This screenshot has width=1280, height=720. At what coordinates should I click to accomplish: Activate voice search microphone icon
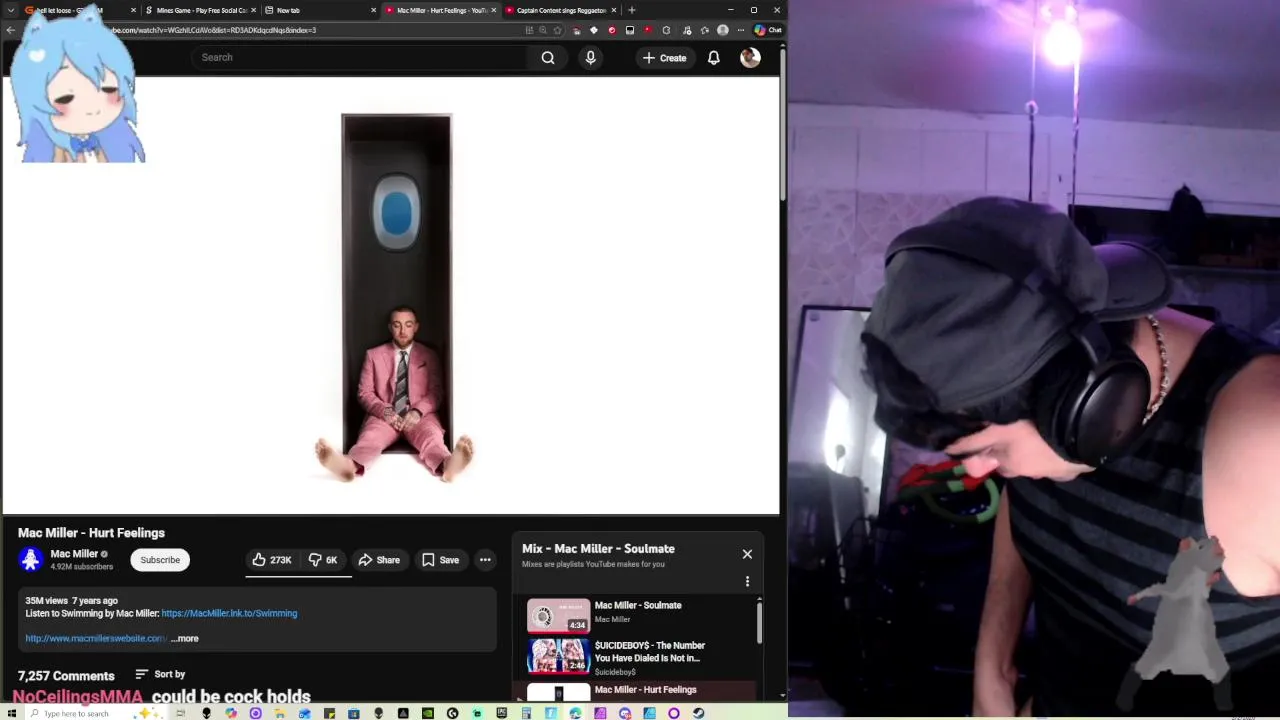[x=590, y=58]
